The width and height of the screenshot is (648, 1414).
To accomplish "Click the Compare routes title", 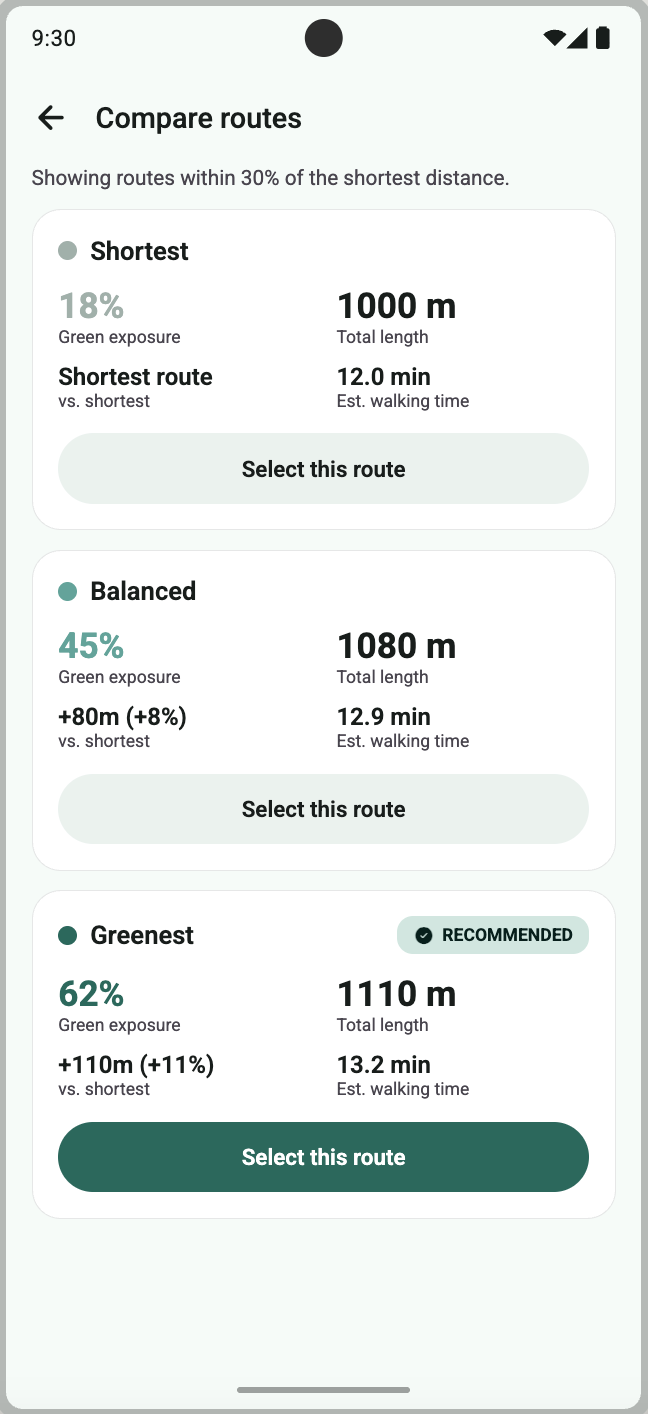I will [x=199, y=118].
